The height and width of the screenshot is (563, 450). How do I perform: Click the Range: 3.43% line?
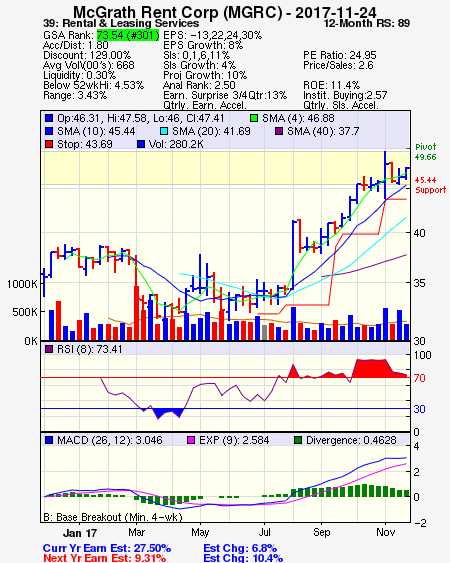(75, 96)
